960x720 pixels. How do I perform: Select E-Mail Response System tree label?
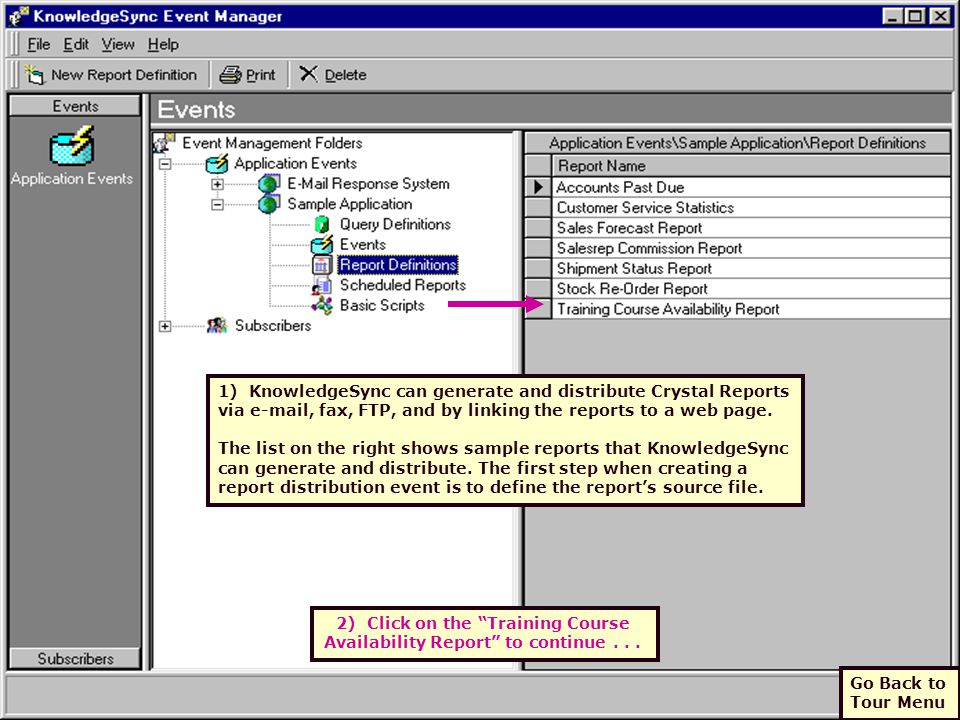[x=368, y=184]
